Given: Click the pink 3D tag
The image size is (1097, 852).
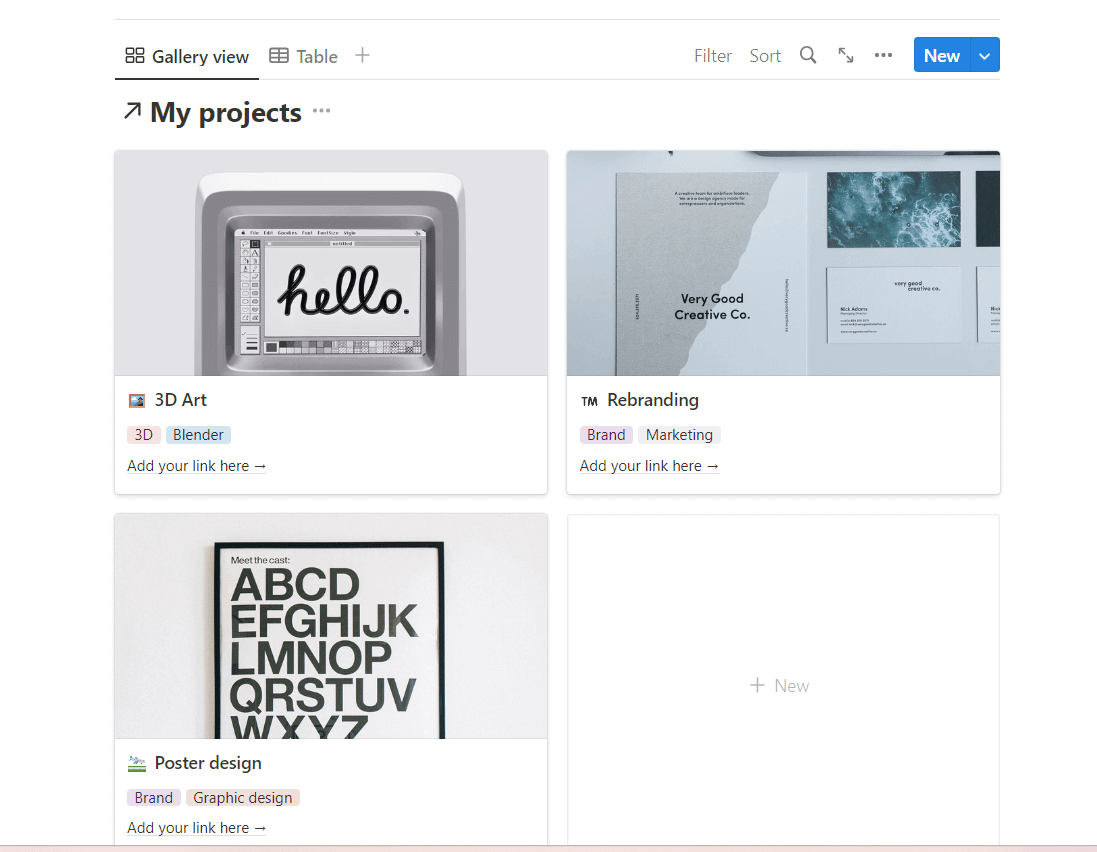Looking at the screenshot, I should [144, 435].
